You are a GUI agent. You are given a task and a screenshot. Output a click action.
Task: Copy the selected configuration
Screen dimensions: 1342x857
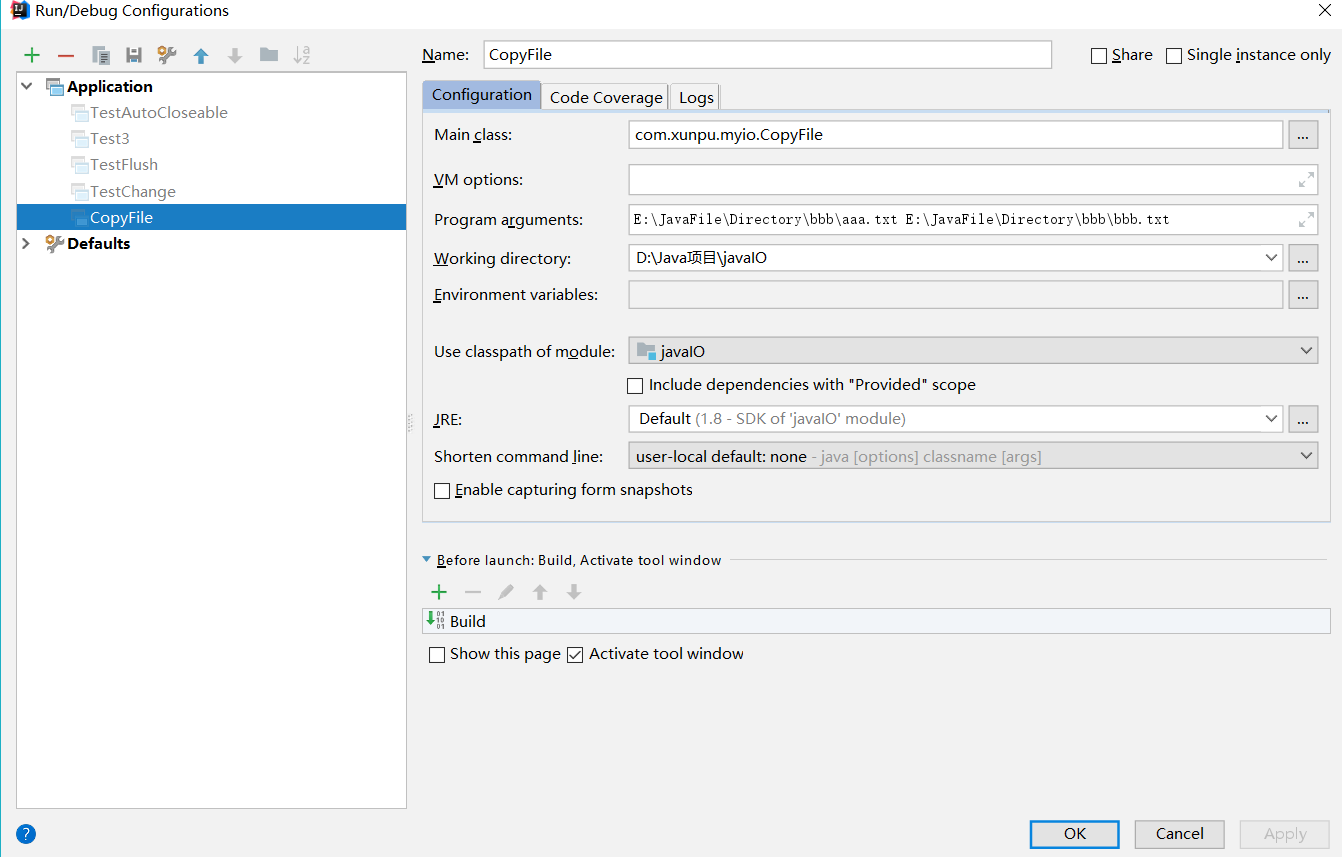100,55
